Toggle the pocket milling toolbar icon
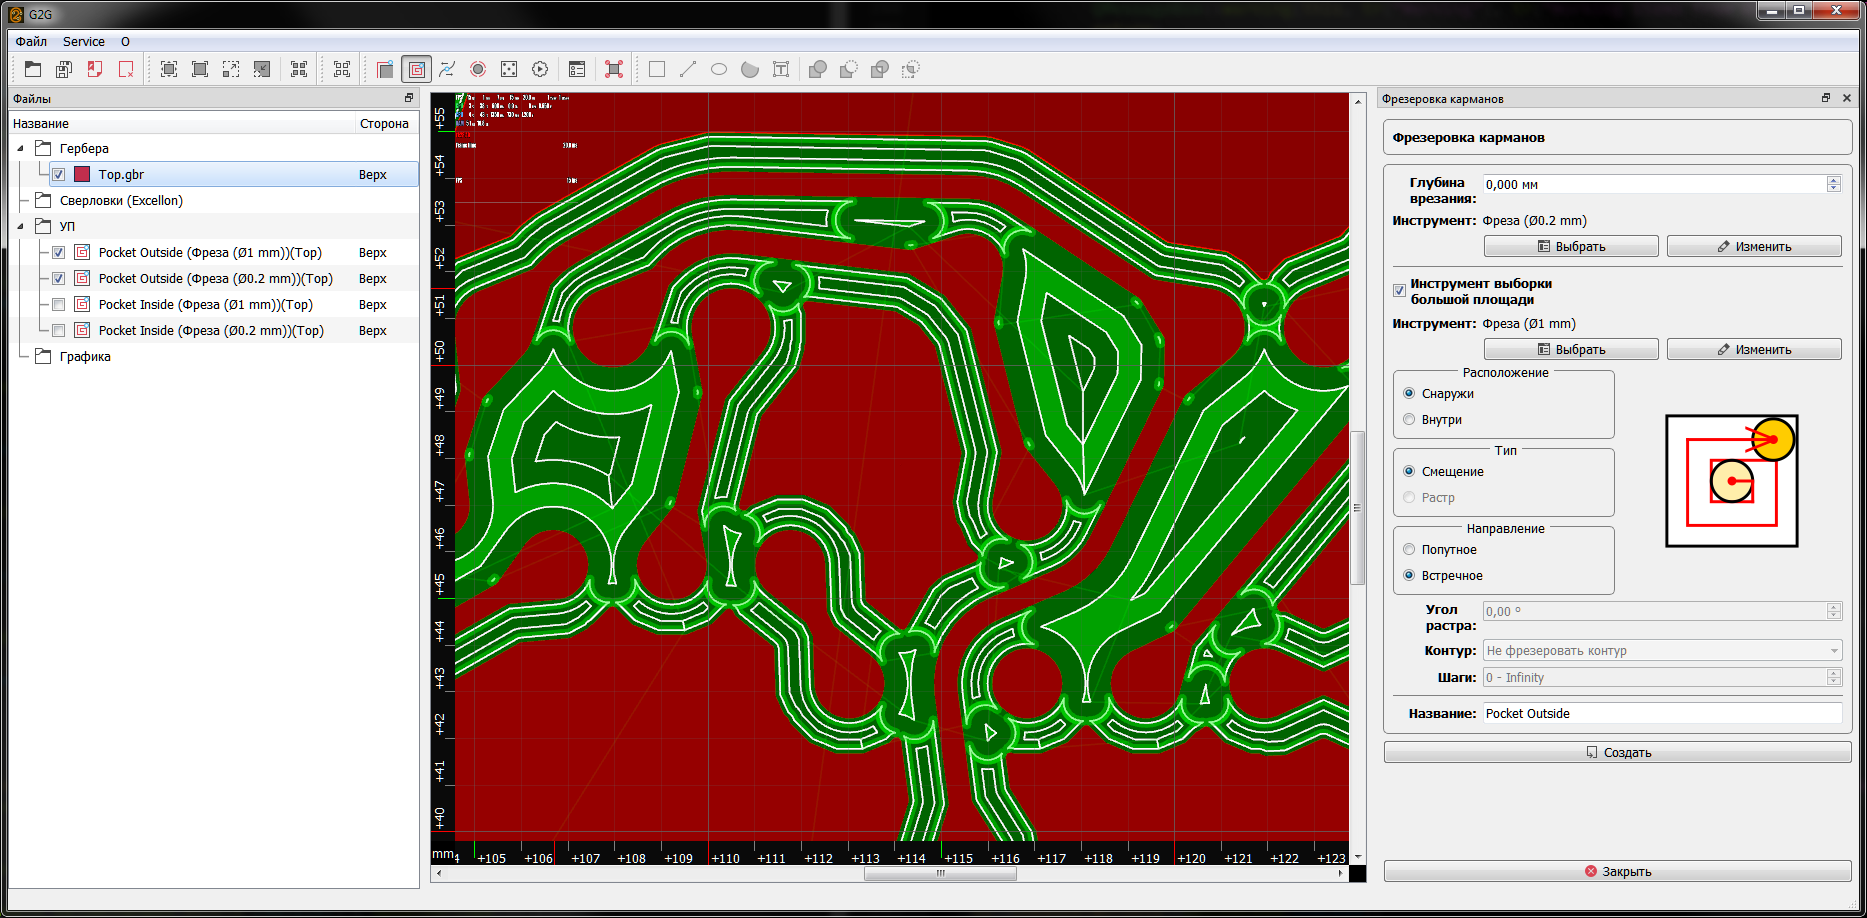The width and height of the screenshot is (1867, 918). tap(416, 69)
